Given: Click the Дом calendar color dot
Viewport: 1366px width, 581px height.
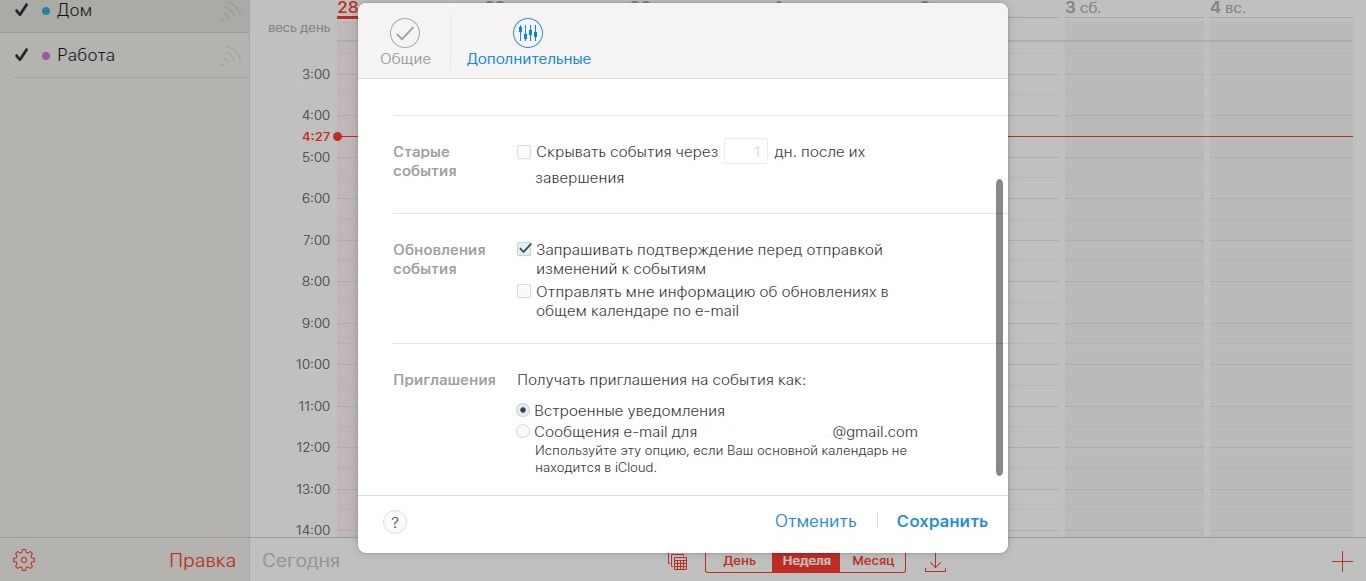Looking at the screenshot, I should 46,11.
